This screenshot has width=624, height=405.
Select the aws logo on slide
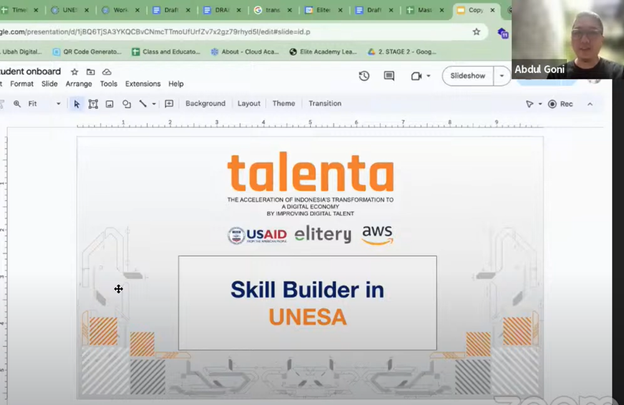coord(377,235)
